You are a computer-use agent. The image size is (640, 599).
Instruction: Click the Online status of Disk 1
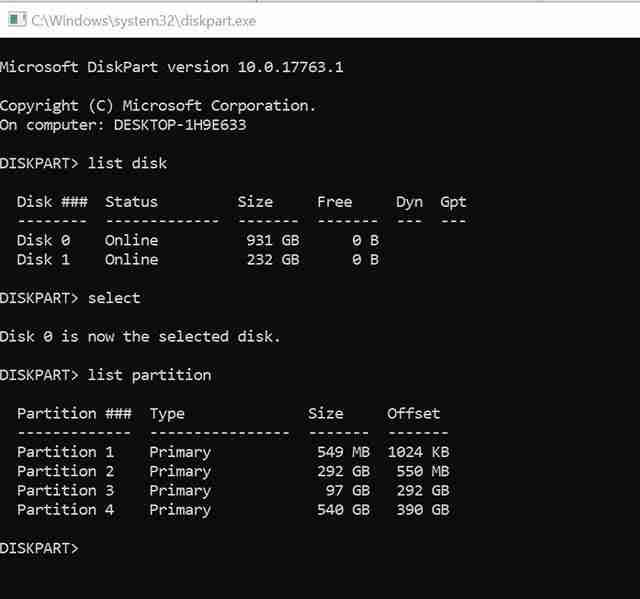(x=131, y=260)
